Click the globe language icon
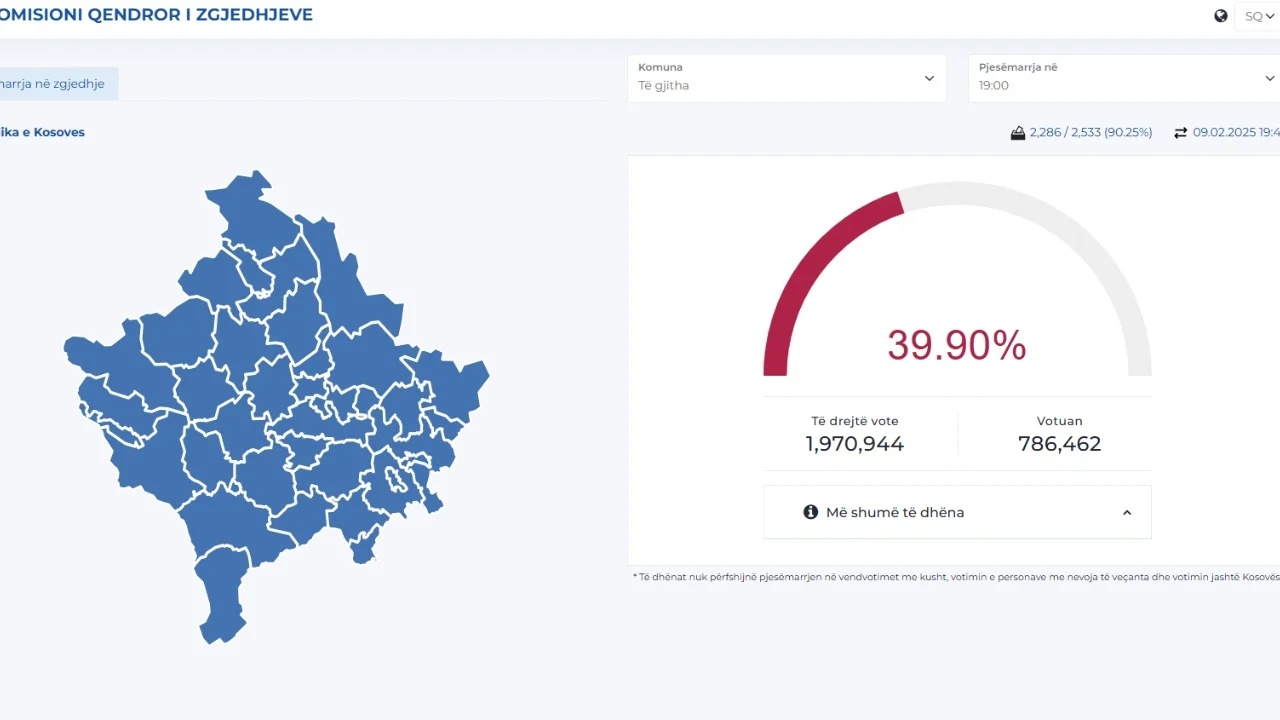The image size is (1280, 720). [x=1220, y=16]
